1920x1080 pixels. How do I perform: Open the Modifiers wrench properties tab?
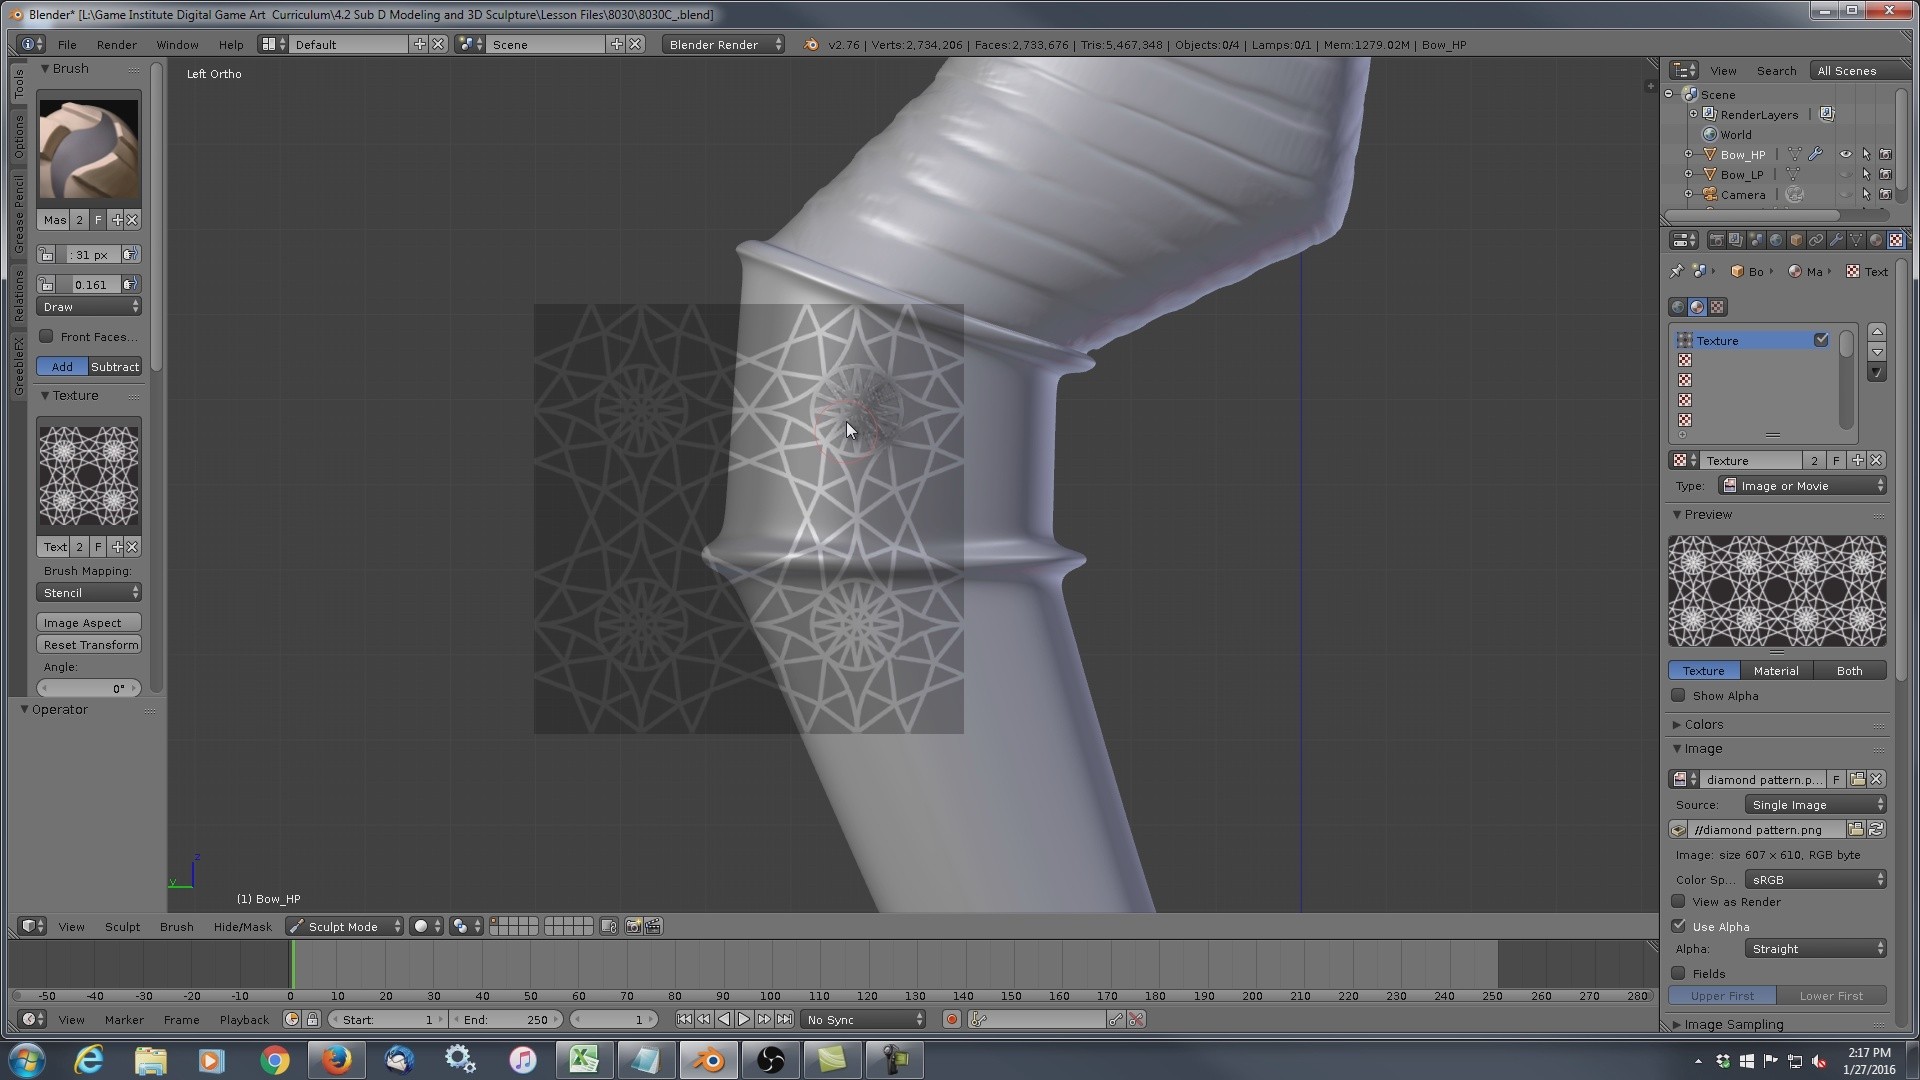1836,240
